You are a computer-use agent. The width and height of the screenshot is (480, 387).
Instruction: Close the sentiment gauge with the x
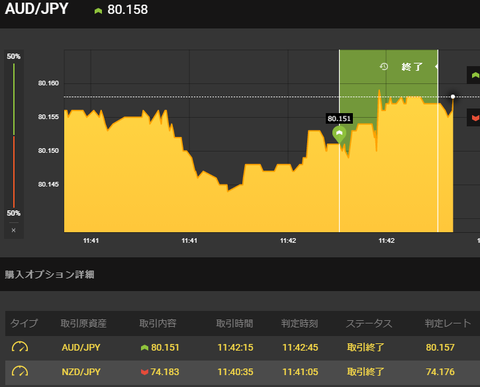pos(14,230)
